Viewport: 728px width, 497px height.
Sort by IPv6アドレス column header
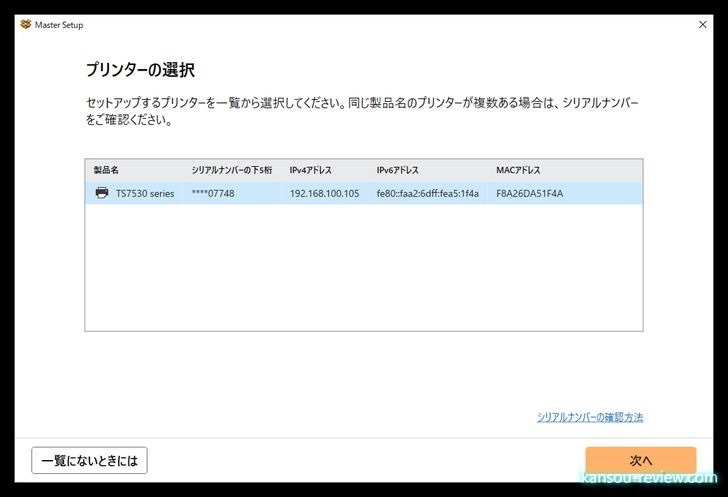(397, 170)
